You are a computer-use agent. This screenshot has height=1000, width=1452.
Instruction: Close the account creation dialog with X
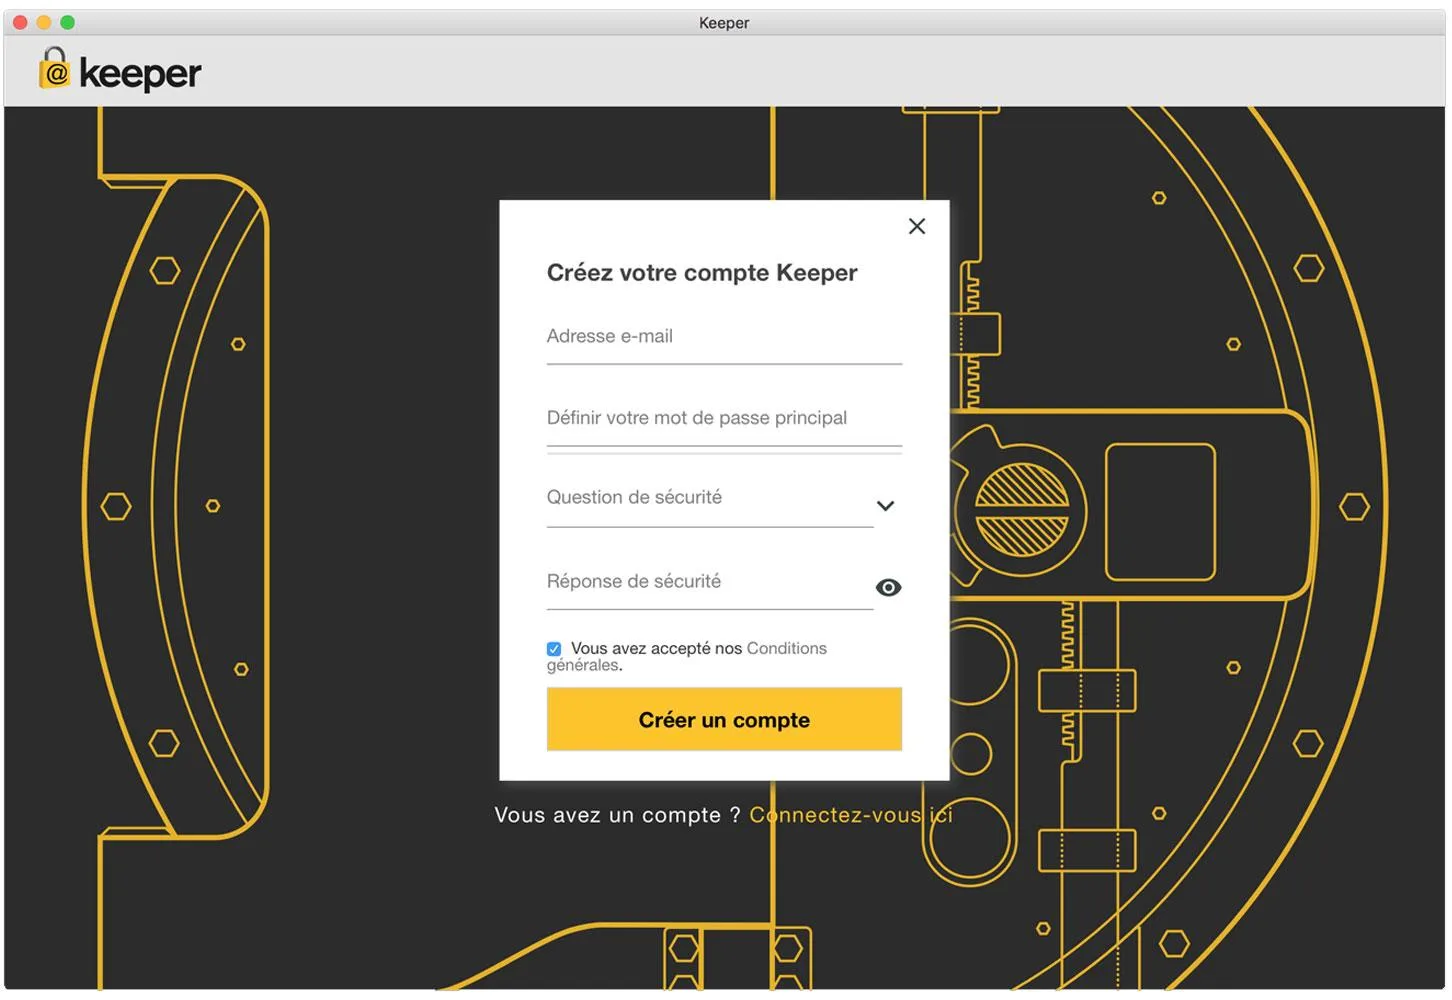click(916, 226)
